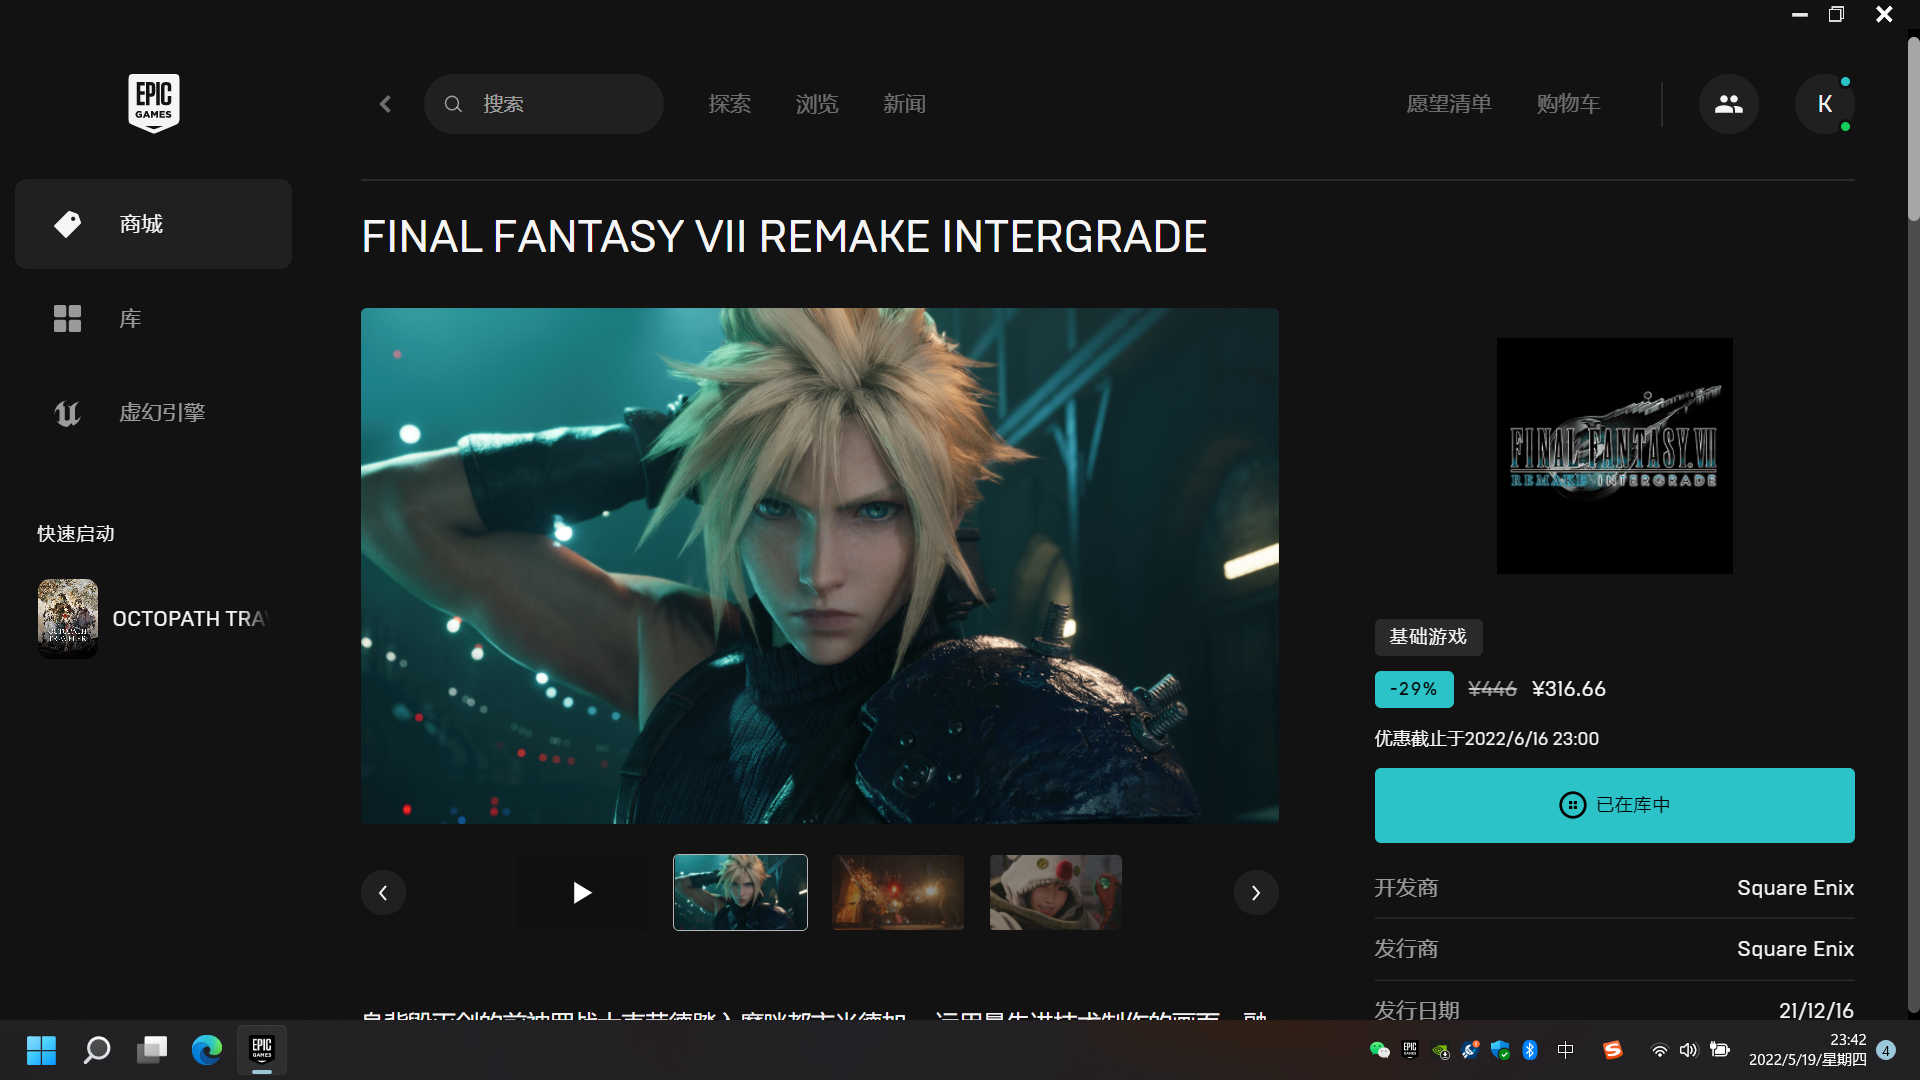Open the 虚幻引擎 Unreal Engine section
This screenshot has height=1080, width=1920.
[153, 413]
